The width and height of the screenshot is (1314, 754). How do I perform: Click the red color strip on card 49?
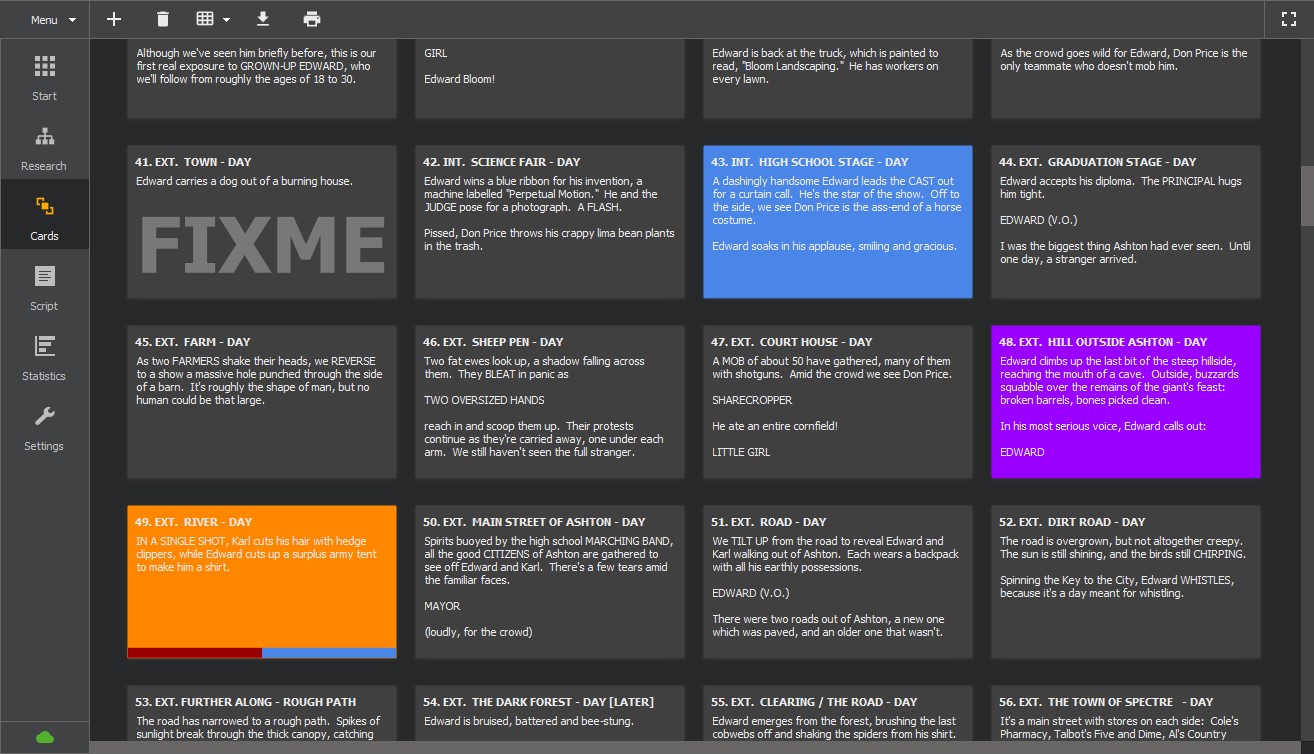pos(194,653)
